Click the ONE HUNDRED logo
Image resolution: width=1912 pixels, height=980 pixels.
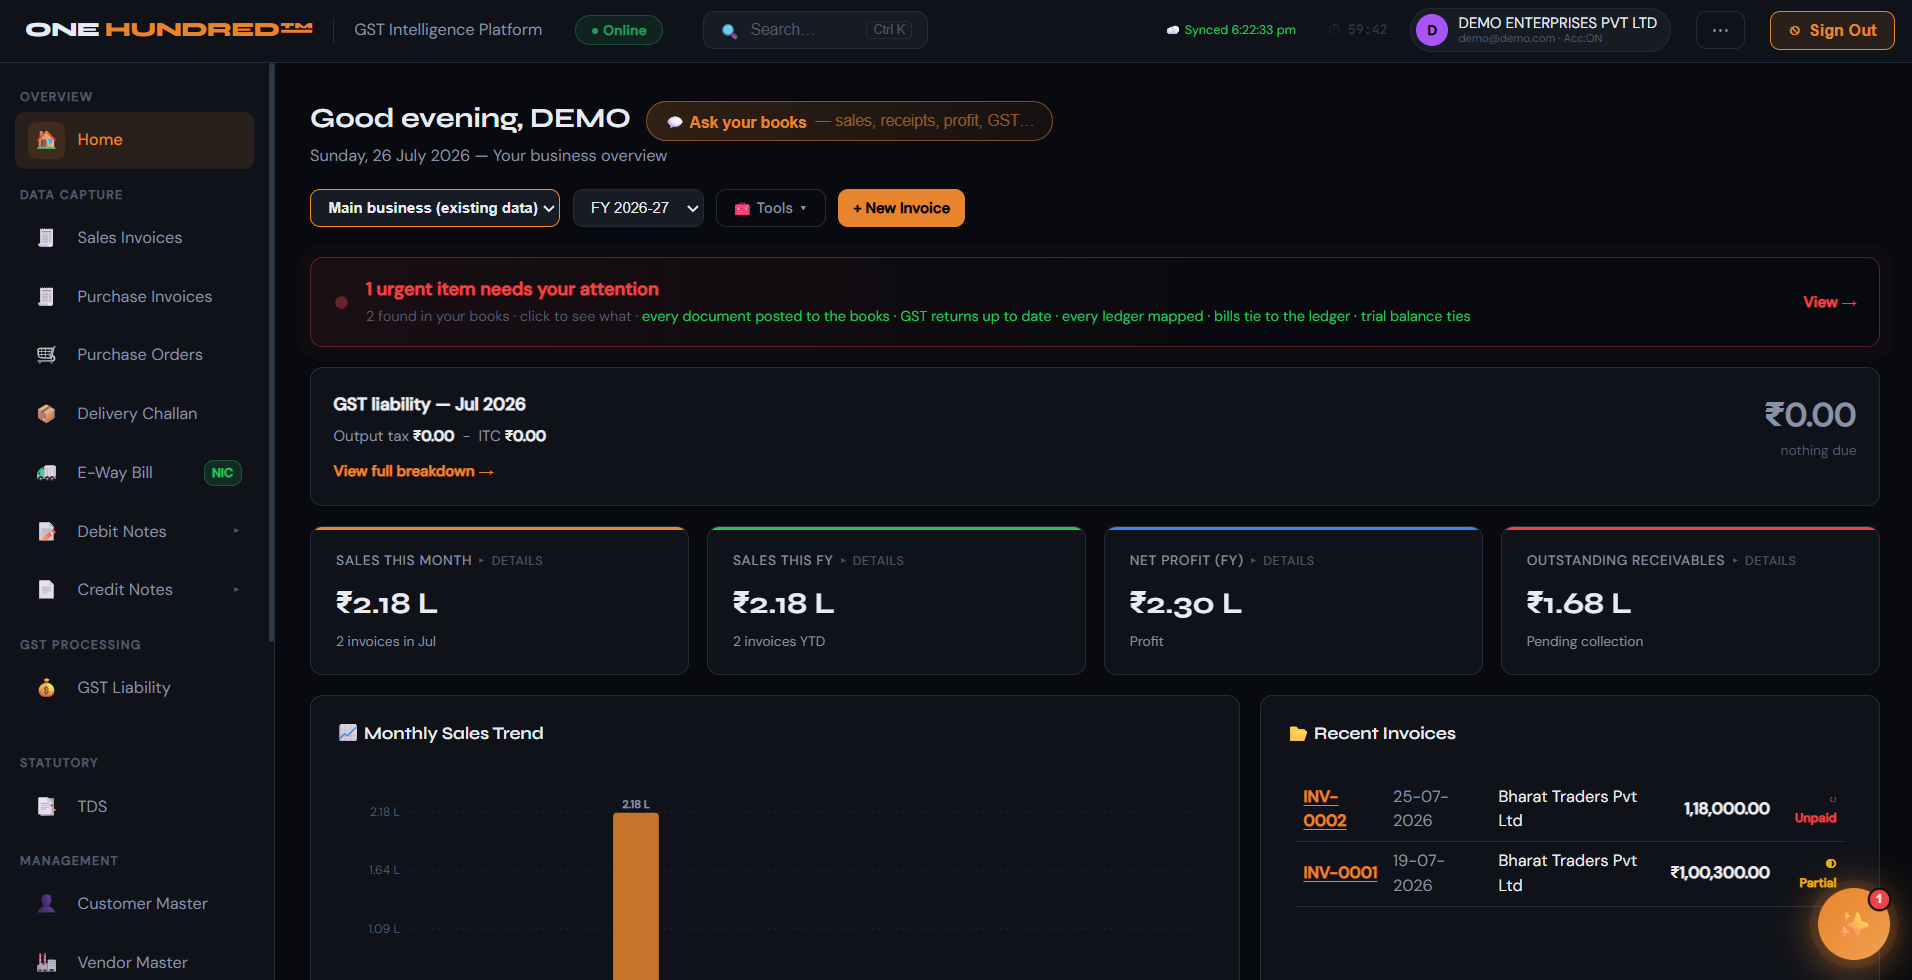(169, 30)
